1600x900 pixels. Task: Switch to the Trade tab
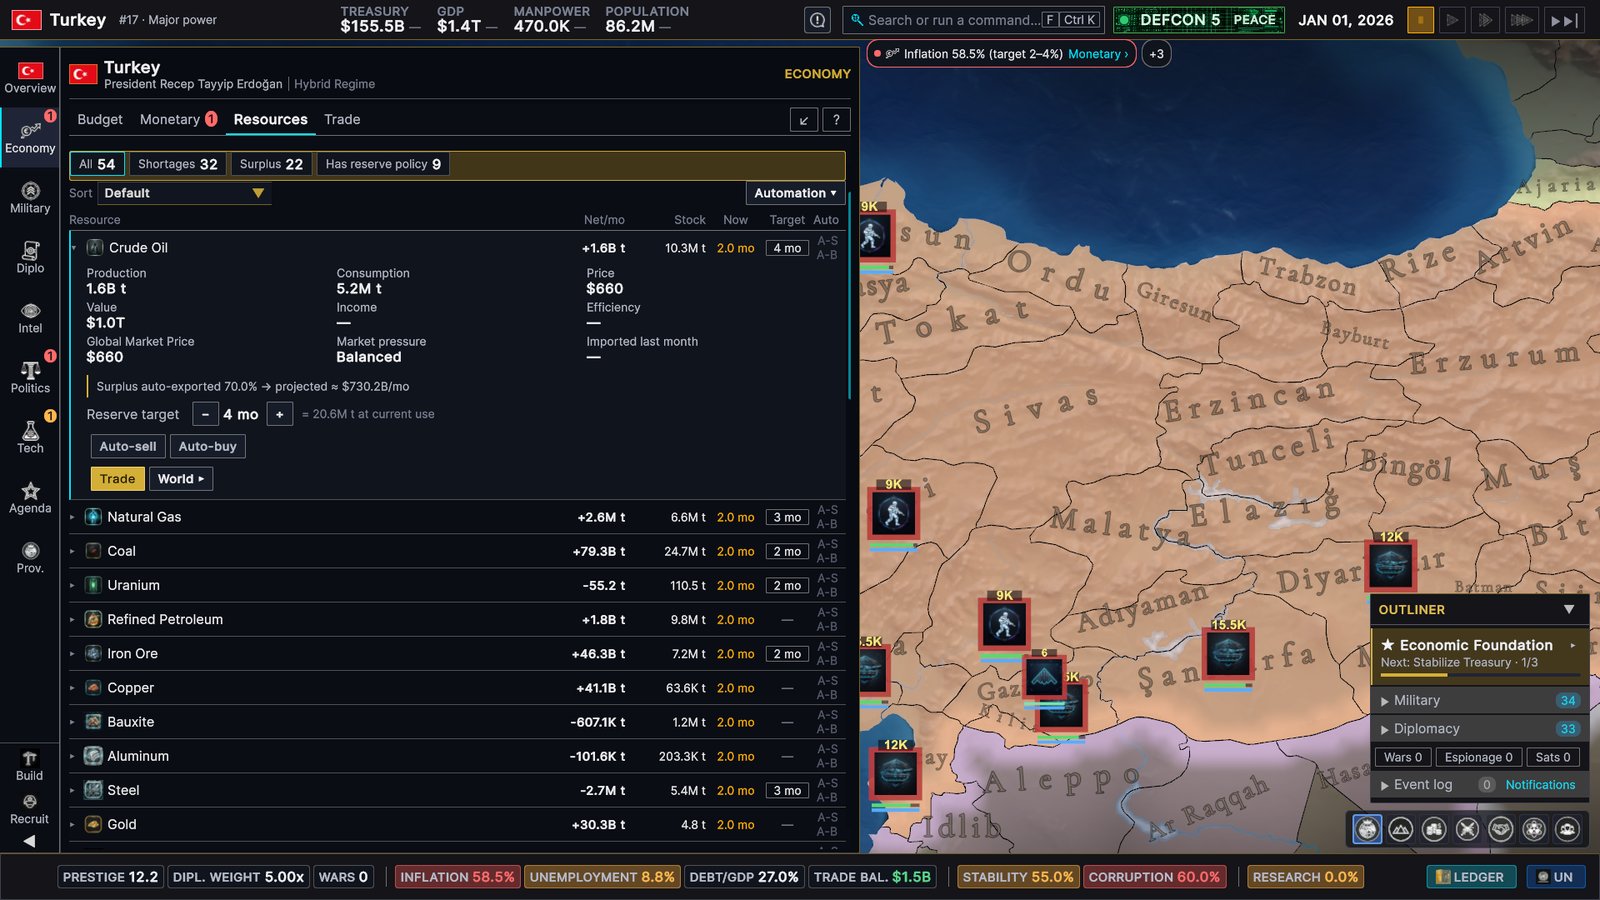[x=342, y=119]
